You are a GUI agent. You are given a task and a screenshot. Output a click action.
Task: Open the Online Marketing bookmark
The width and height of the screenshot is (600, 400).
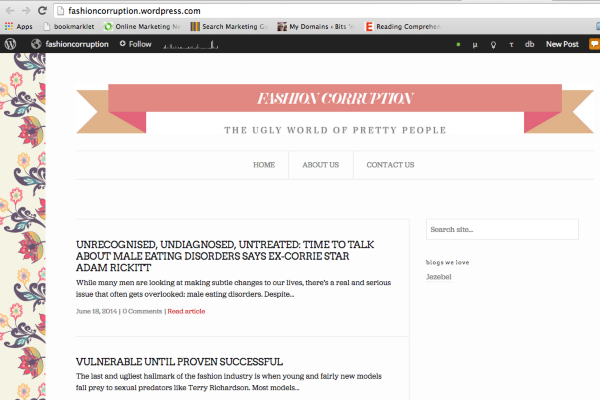[x=142, y=26]
